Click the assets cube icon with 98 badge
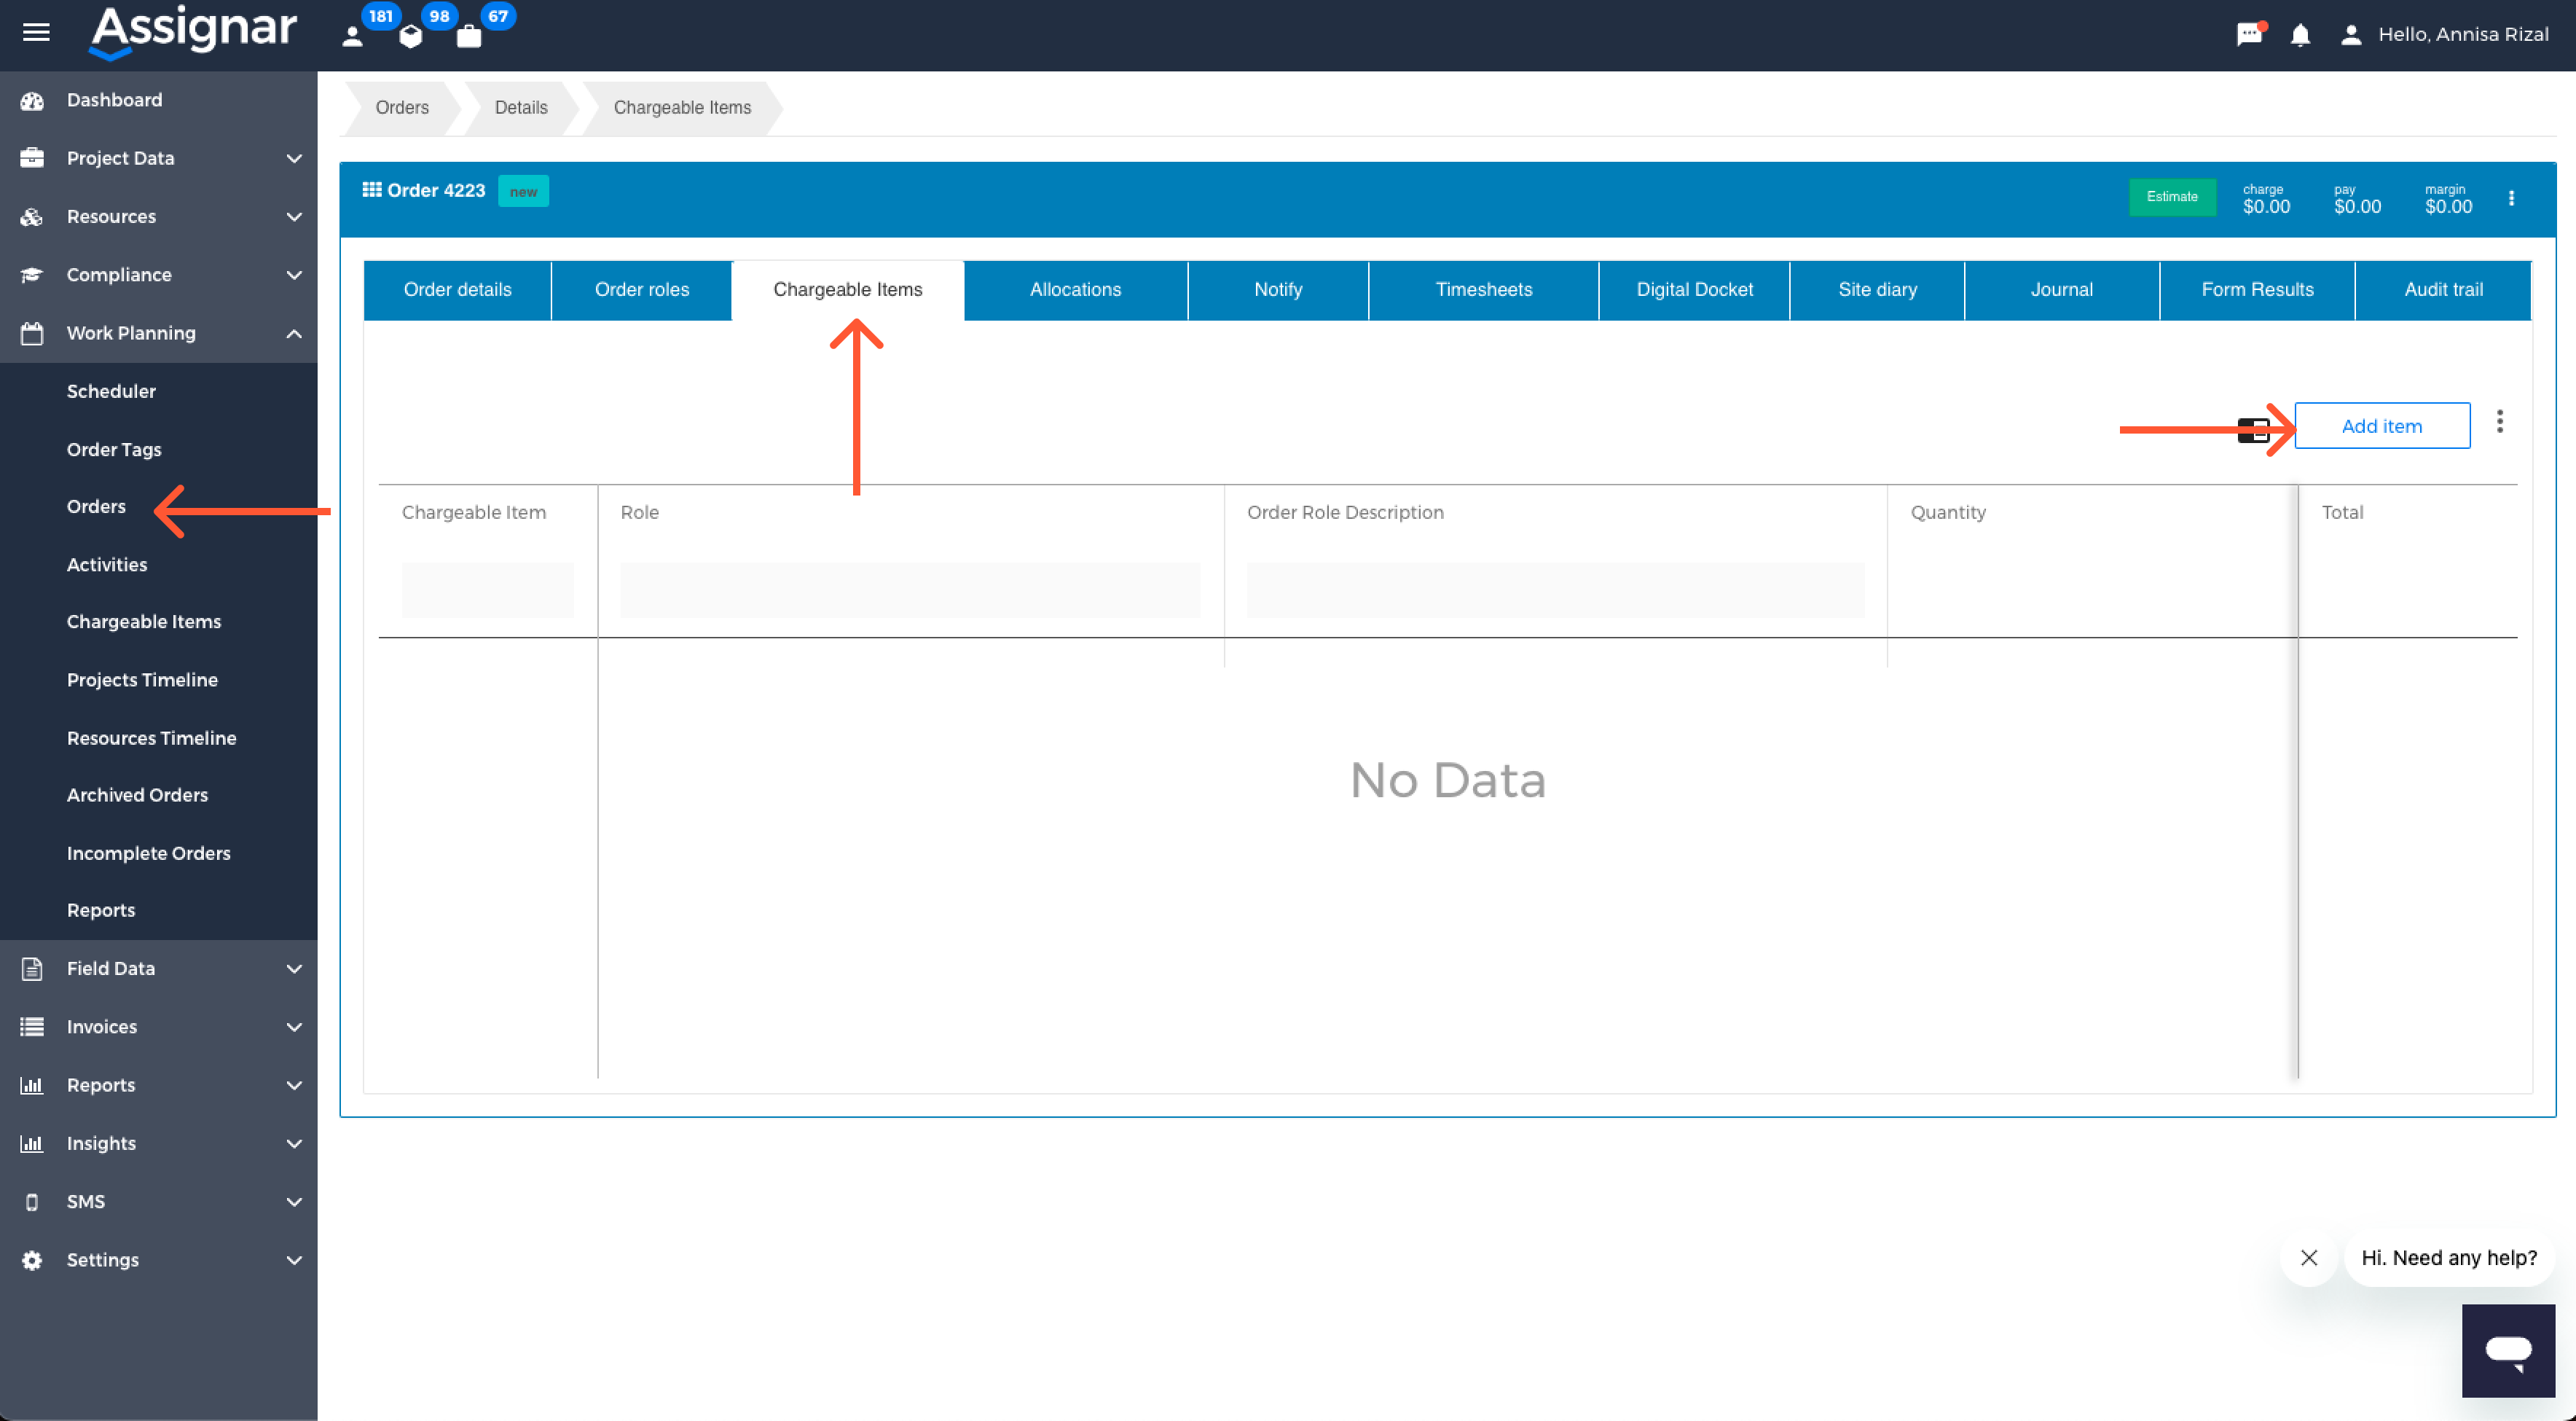Screen dimensions: 2576x1421 pyautogui.click(x=410, y=36)
